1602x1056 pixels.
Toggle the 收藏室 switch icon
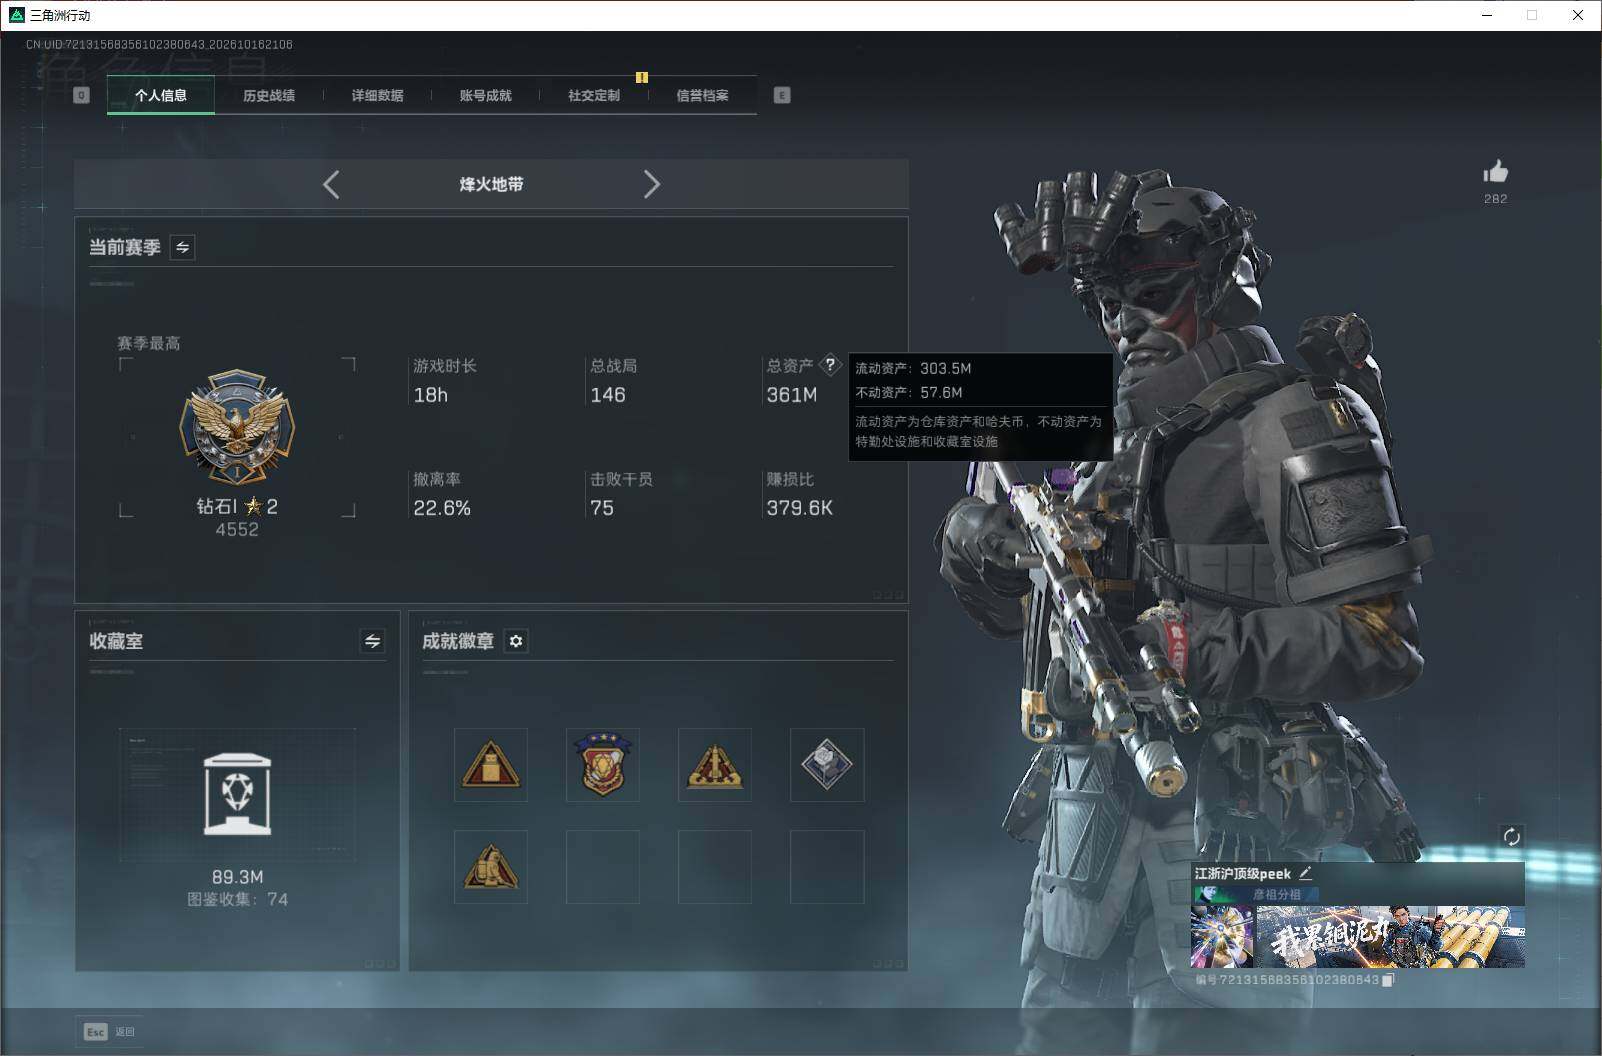[x=373, y=641]
